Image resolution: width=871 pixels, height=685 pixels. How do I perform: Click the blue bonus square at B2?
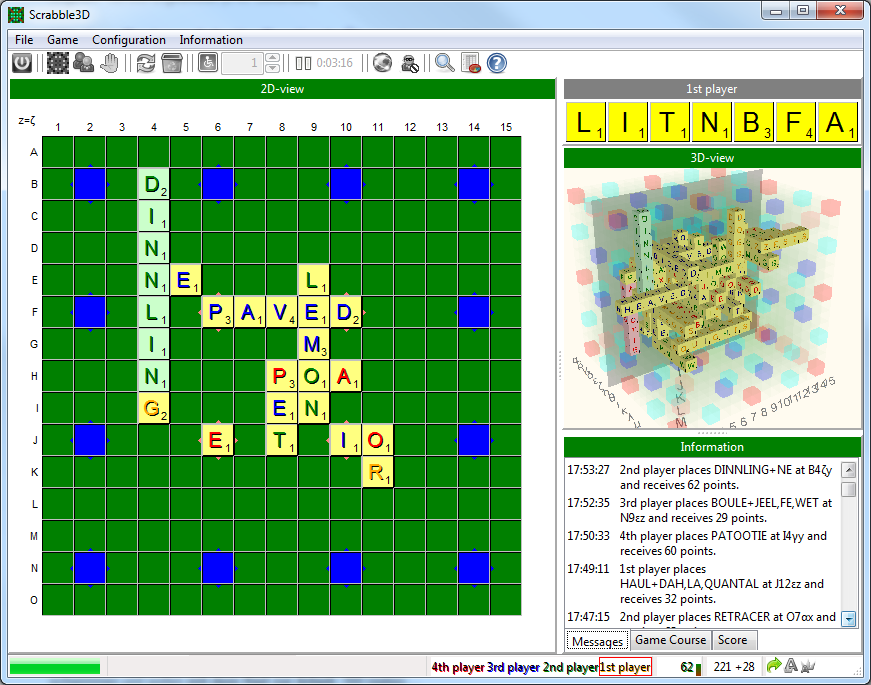tap(90, 184)
